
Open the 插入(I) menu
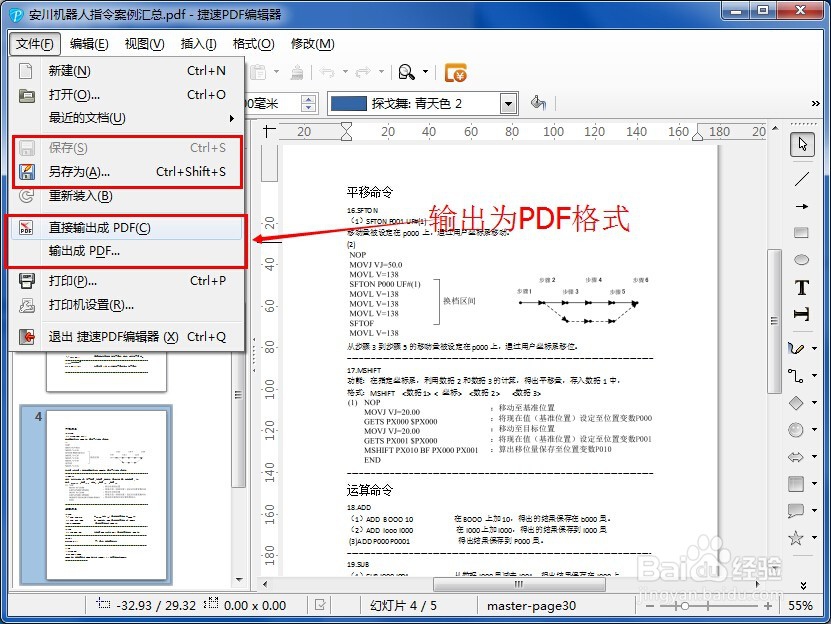(x=198, y=43)
